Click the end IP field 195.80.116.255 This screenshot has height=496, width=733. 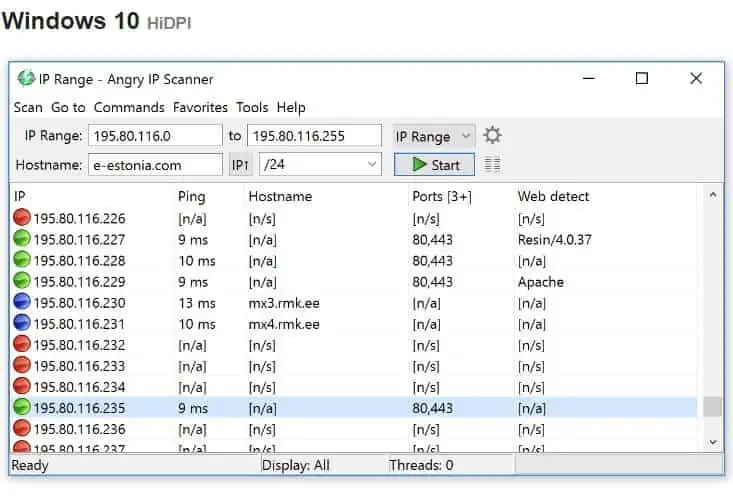click(x=314, y=136)
